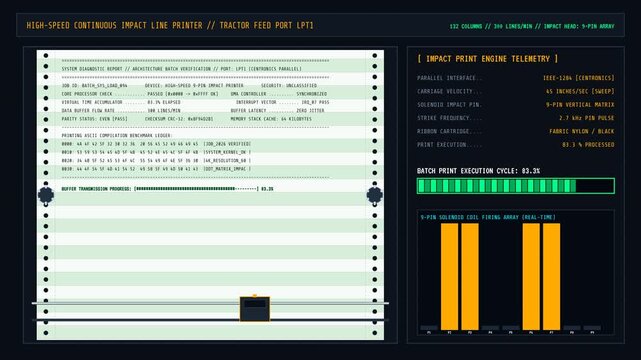Click the Buffer Transmission Progress label
Image resolution: width=641 pixels, height=360 pixels.
pyautogui.click(x=96, y=189)
